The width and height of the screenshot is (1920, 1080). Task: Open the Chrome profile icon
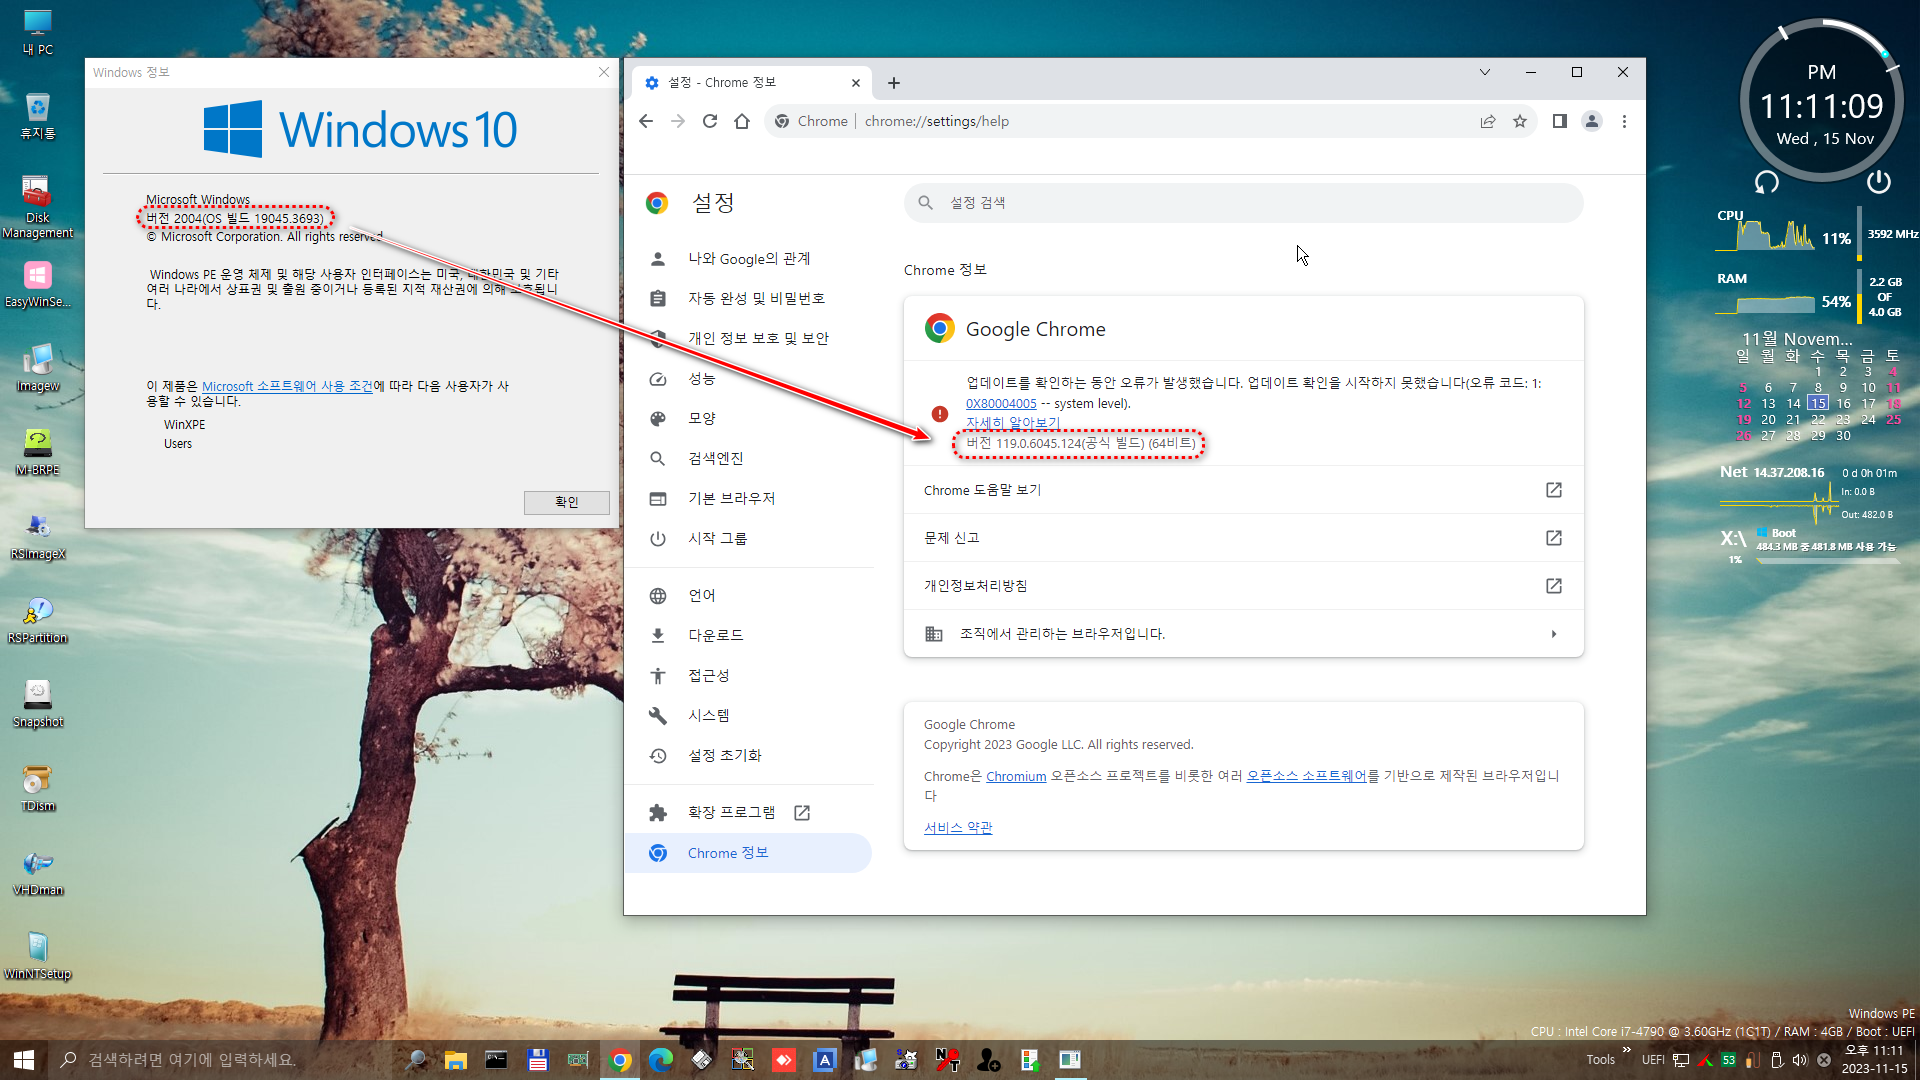[1592, 121]
